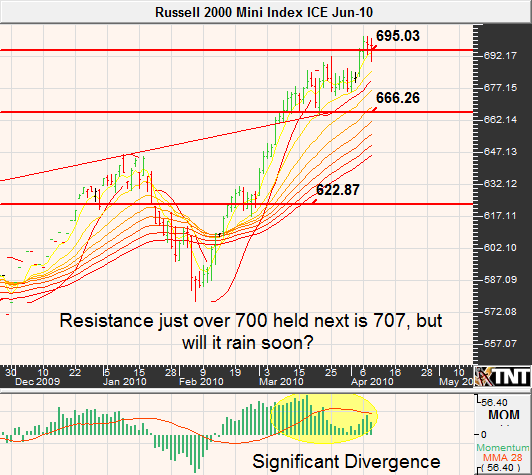The image size is (532, 475).
Task: Click the 602.10 price axis value
Action: [500, 247]
